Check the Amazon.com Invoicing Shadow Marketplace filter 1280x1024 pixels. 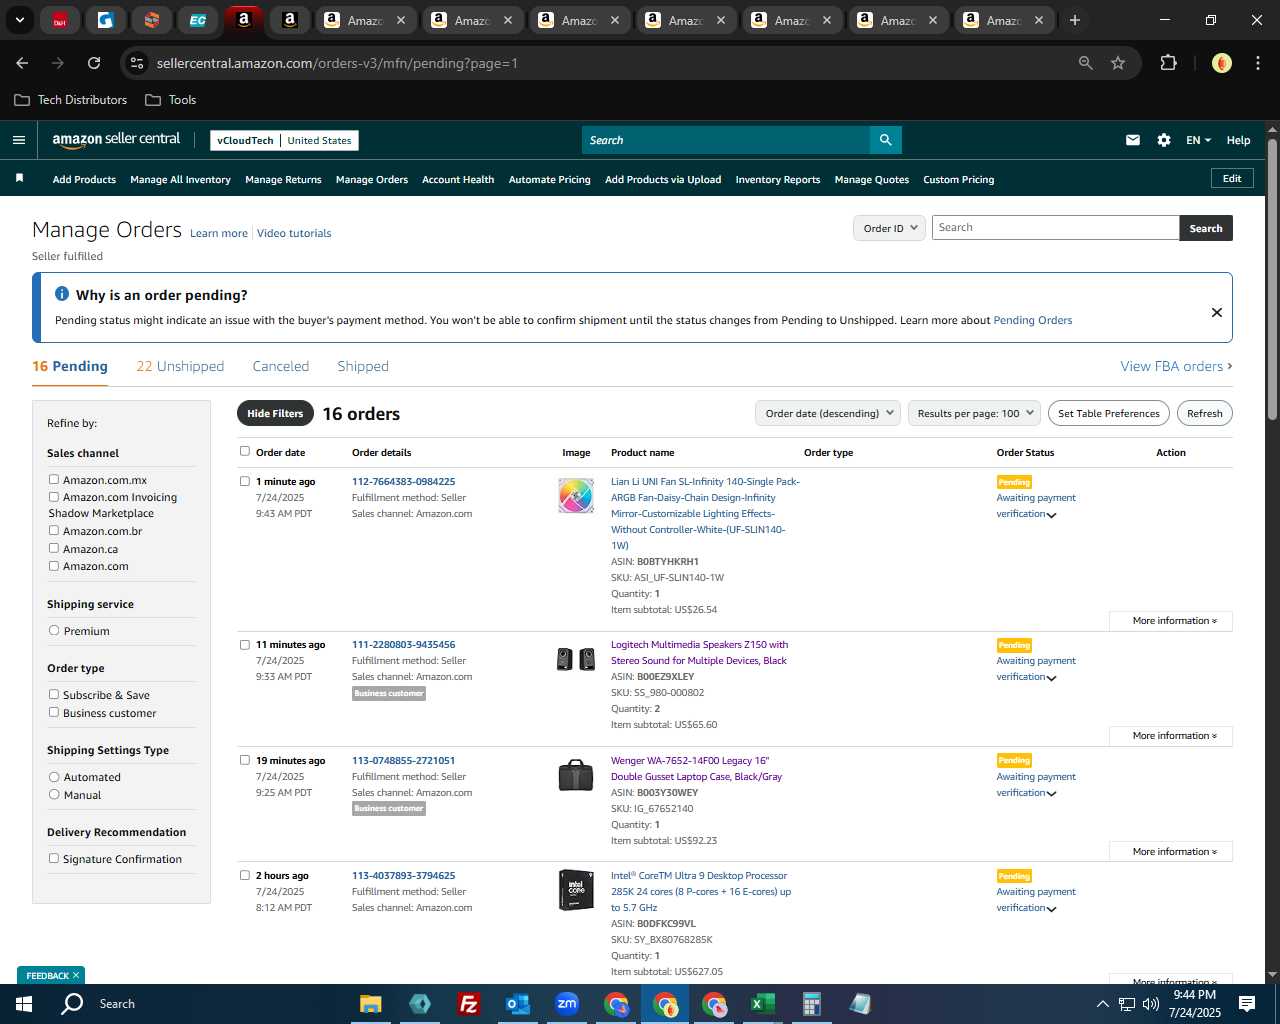pos(54,497)
